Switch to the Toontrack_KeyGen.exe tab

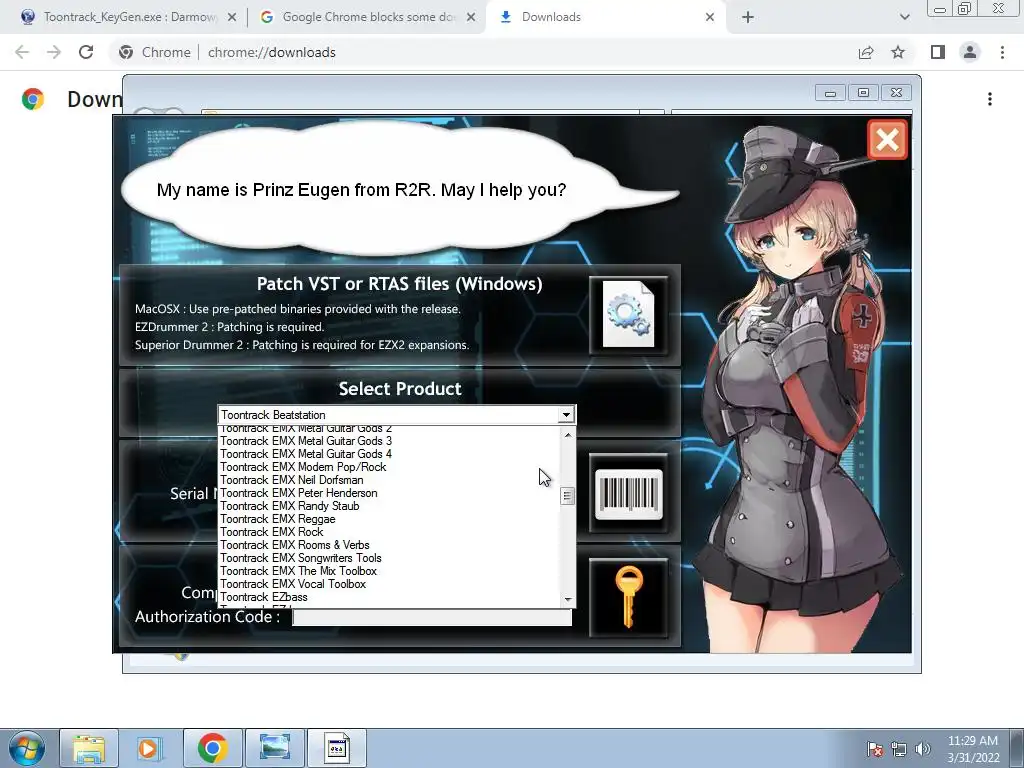[x=129, y=17]
